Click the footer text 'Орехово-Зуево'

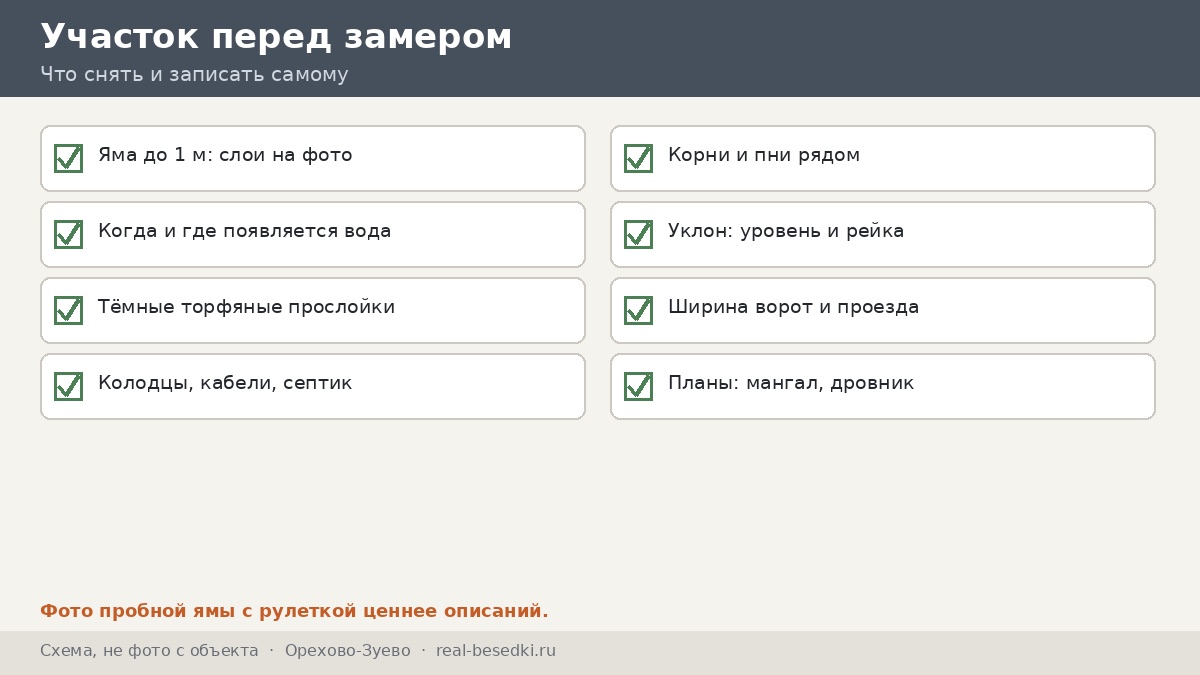click(x=347, y=651)
